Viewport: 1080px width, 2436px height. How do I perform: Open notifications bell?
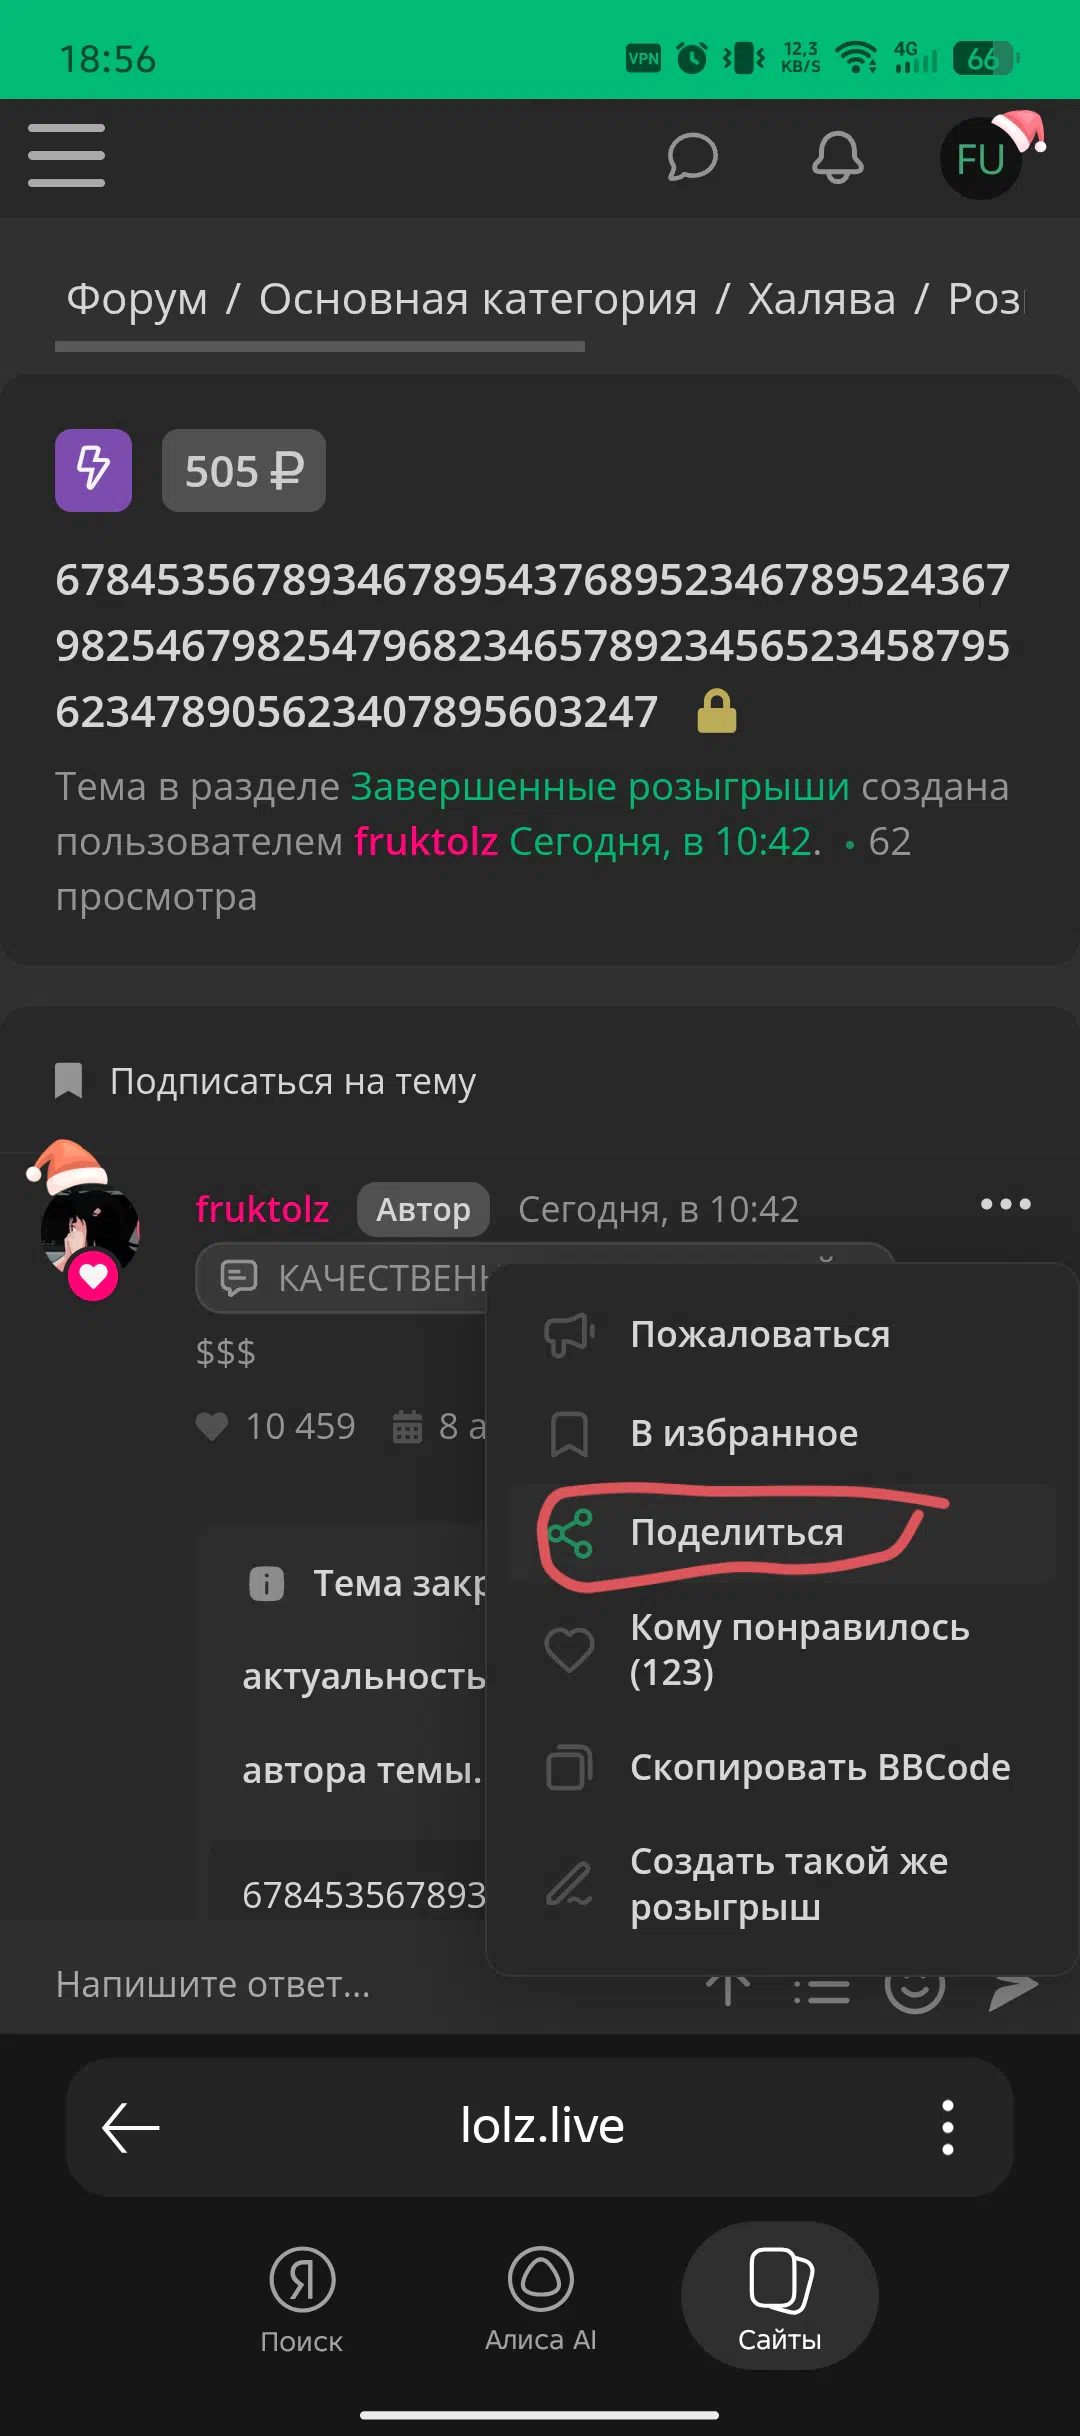[x=837, y=157]
